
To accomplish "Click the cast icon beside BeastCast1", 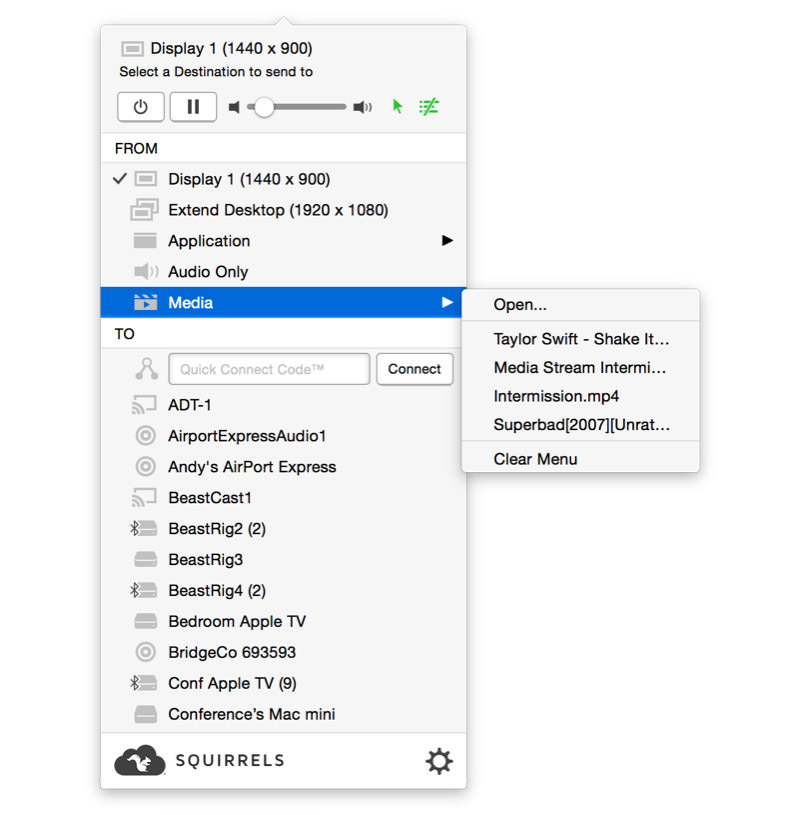I will (145, 498).
